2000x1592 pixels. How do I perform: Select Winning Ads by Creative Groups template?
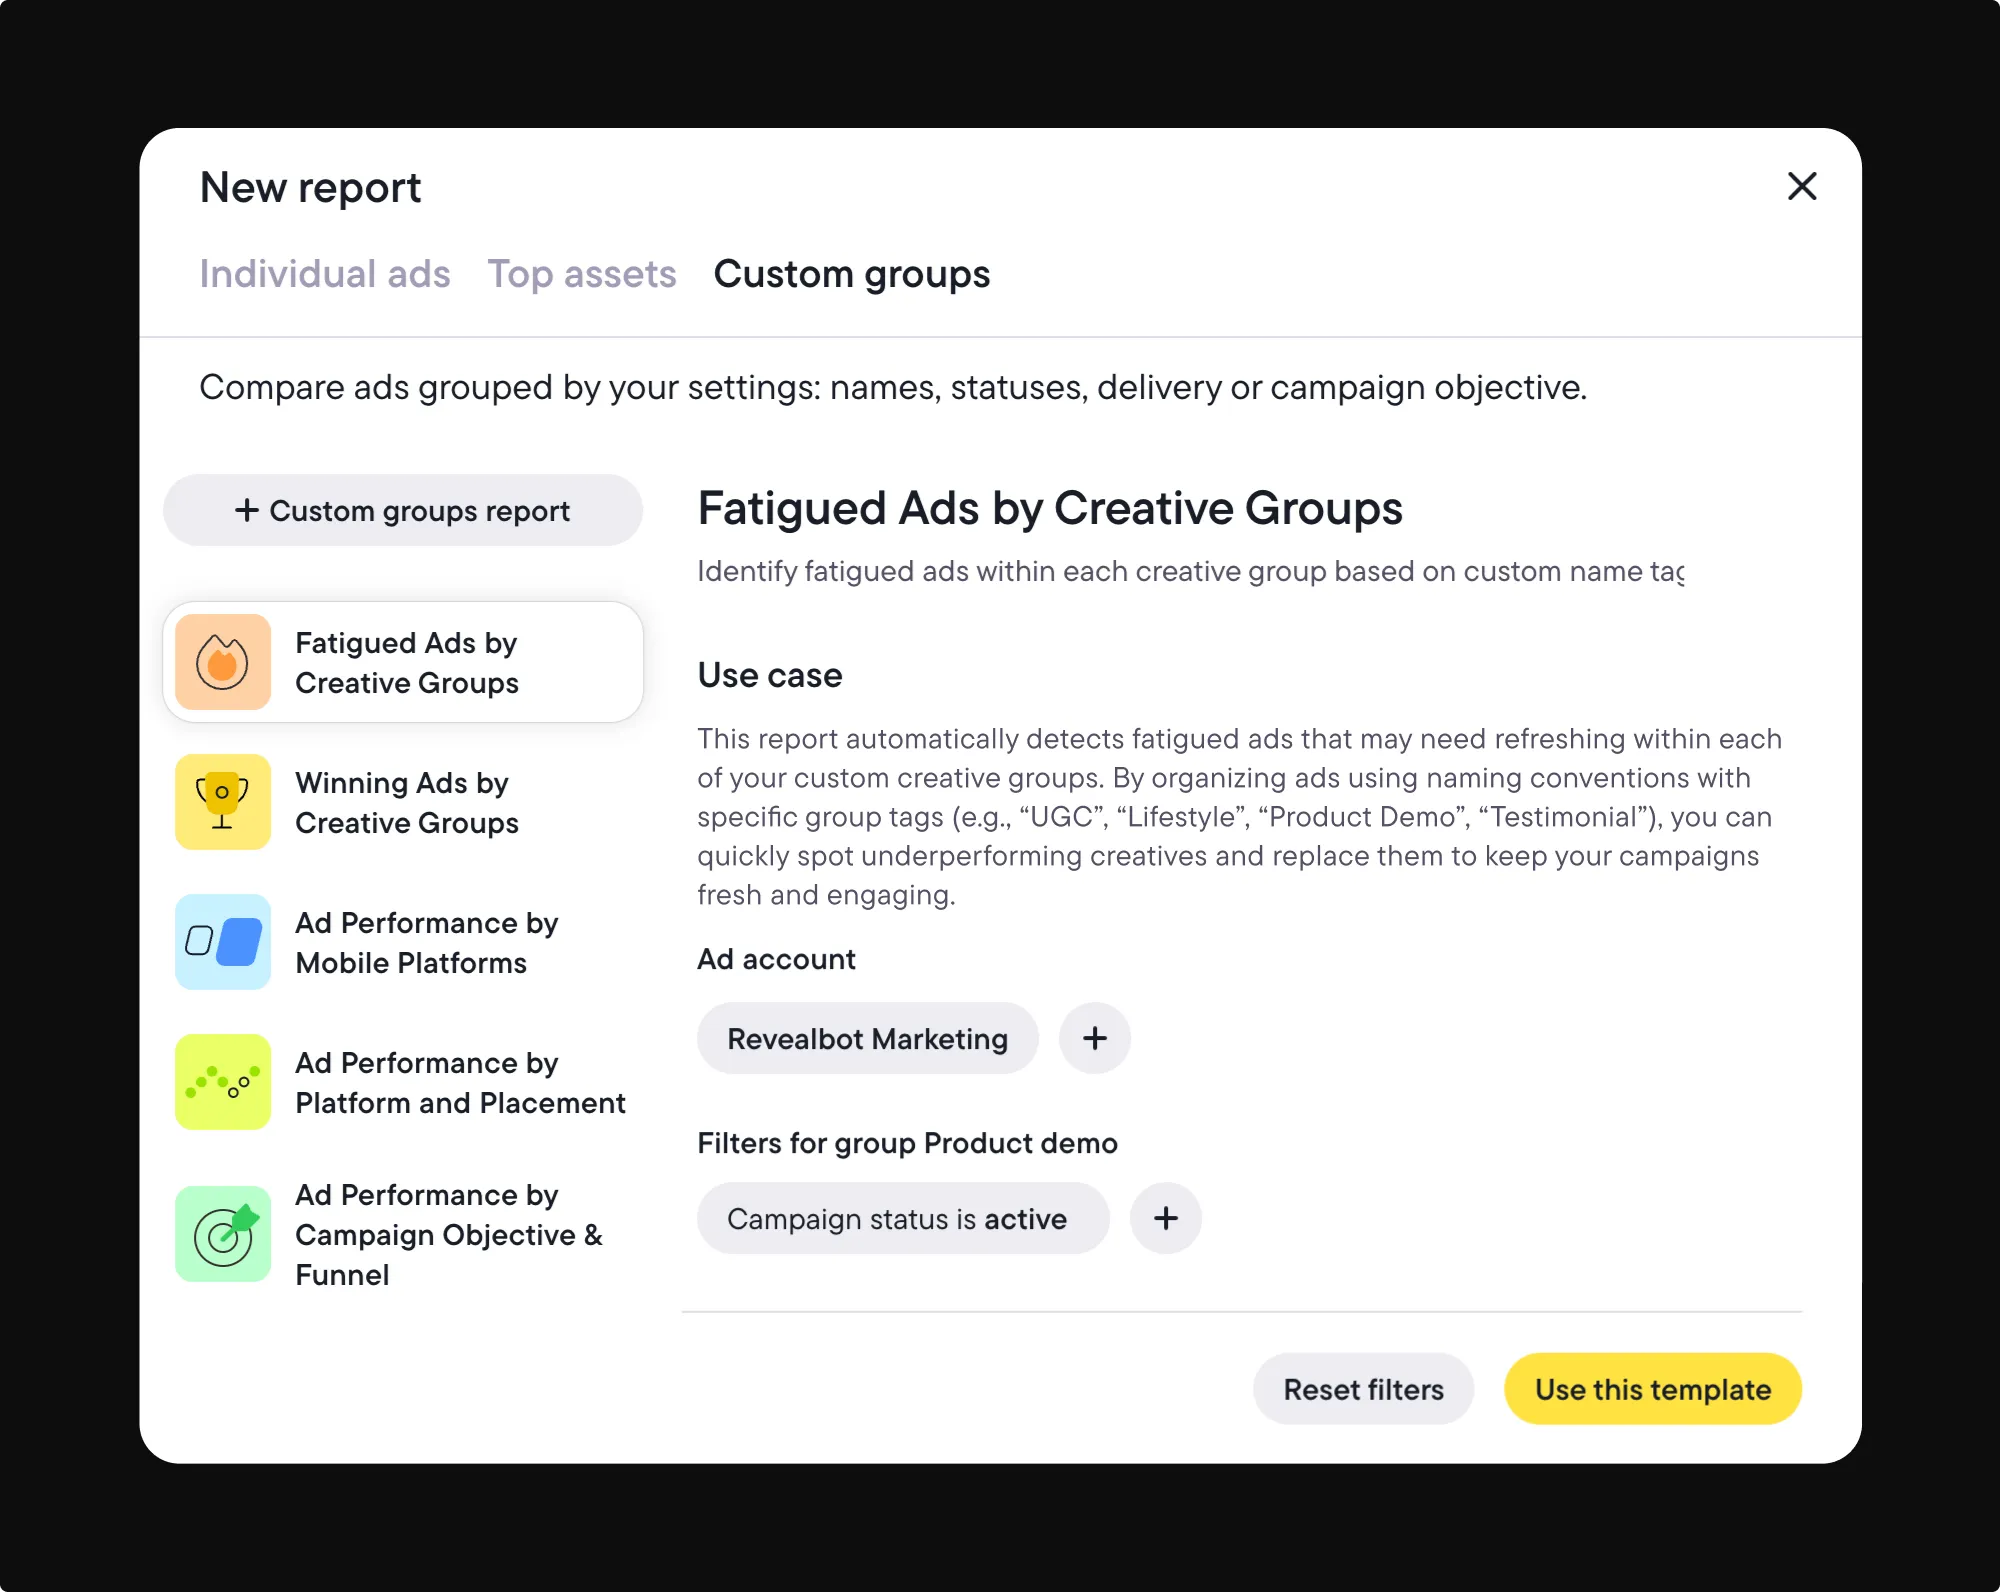pyautogui.click(x=406, y=802)
